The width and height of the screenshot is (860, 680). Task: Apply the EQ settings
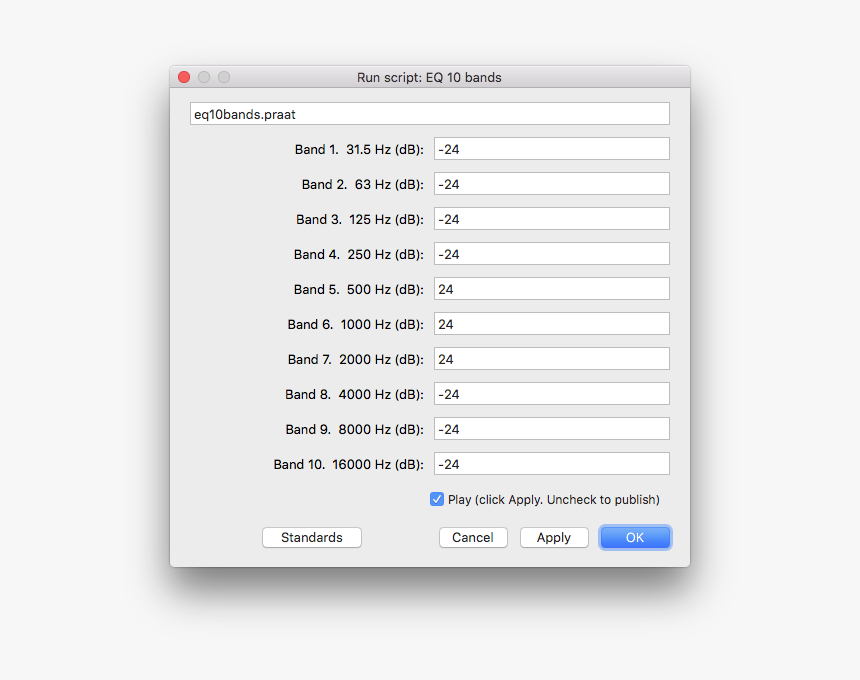(x=554, y=537)
